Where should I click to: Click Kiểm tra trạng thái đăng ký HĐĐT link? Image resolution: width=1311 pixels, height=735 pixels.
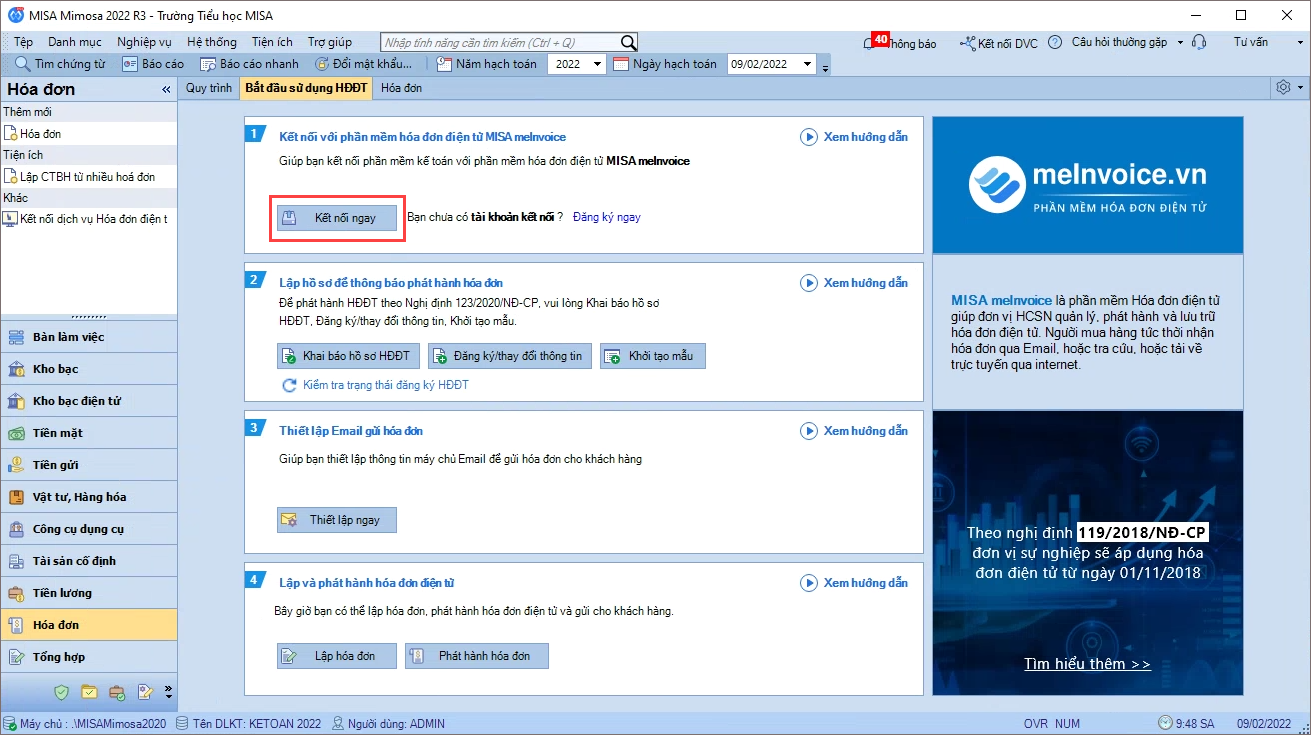coord(385,385)
